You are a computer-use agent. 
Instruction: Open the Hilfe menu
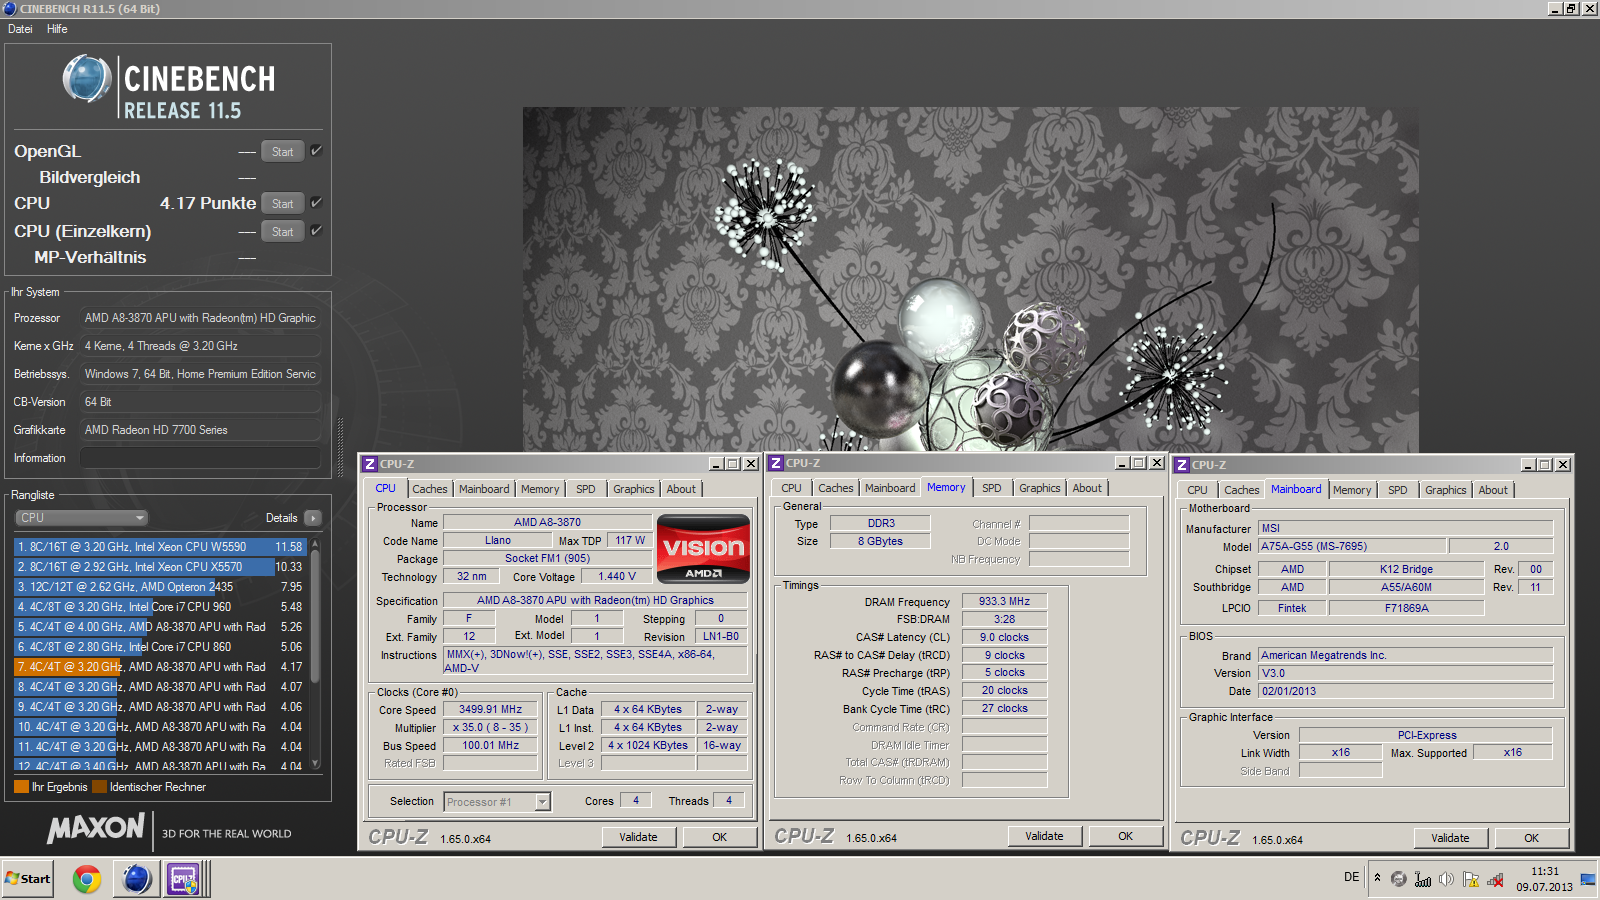57,29
